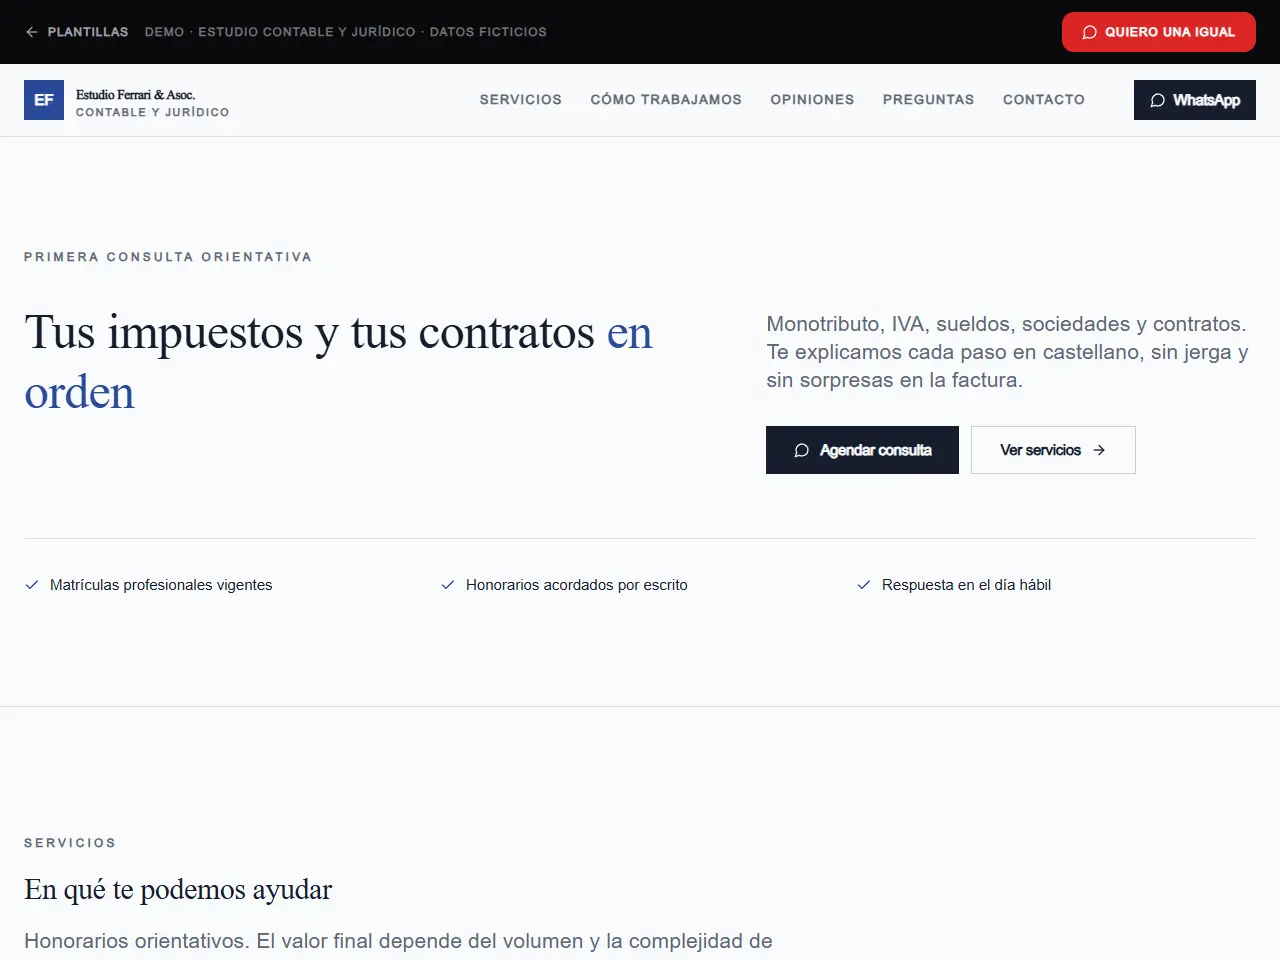Click checkmark next to Matrículas profesionales vigentes

(32, 585)
